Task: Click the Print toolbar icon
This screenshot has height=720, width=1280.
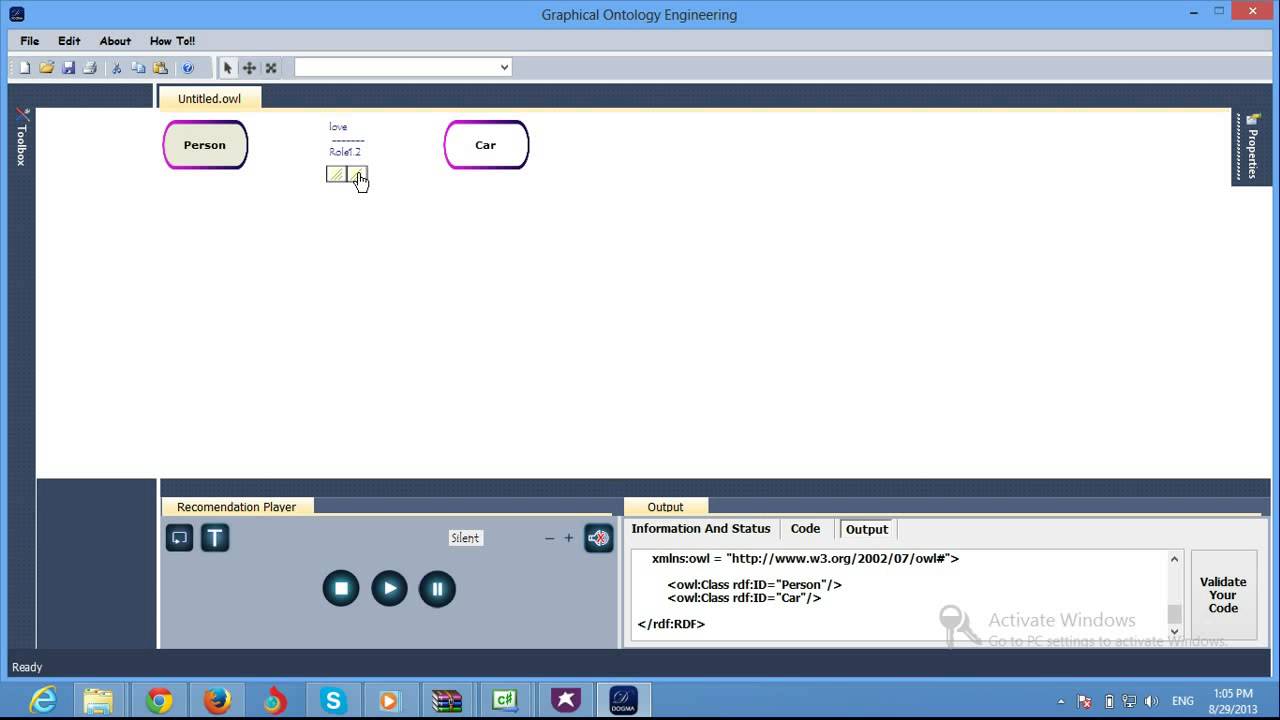Action: 89,68
